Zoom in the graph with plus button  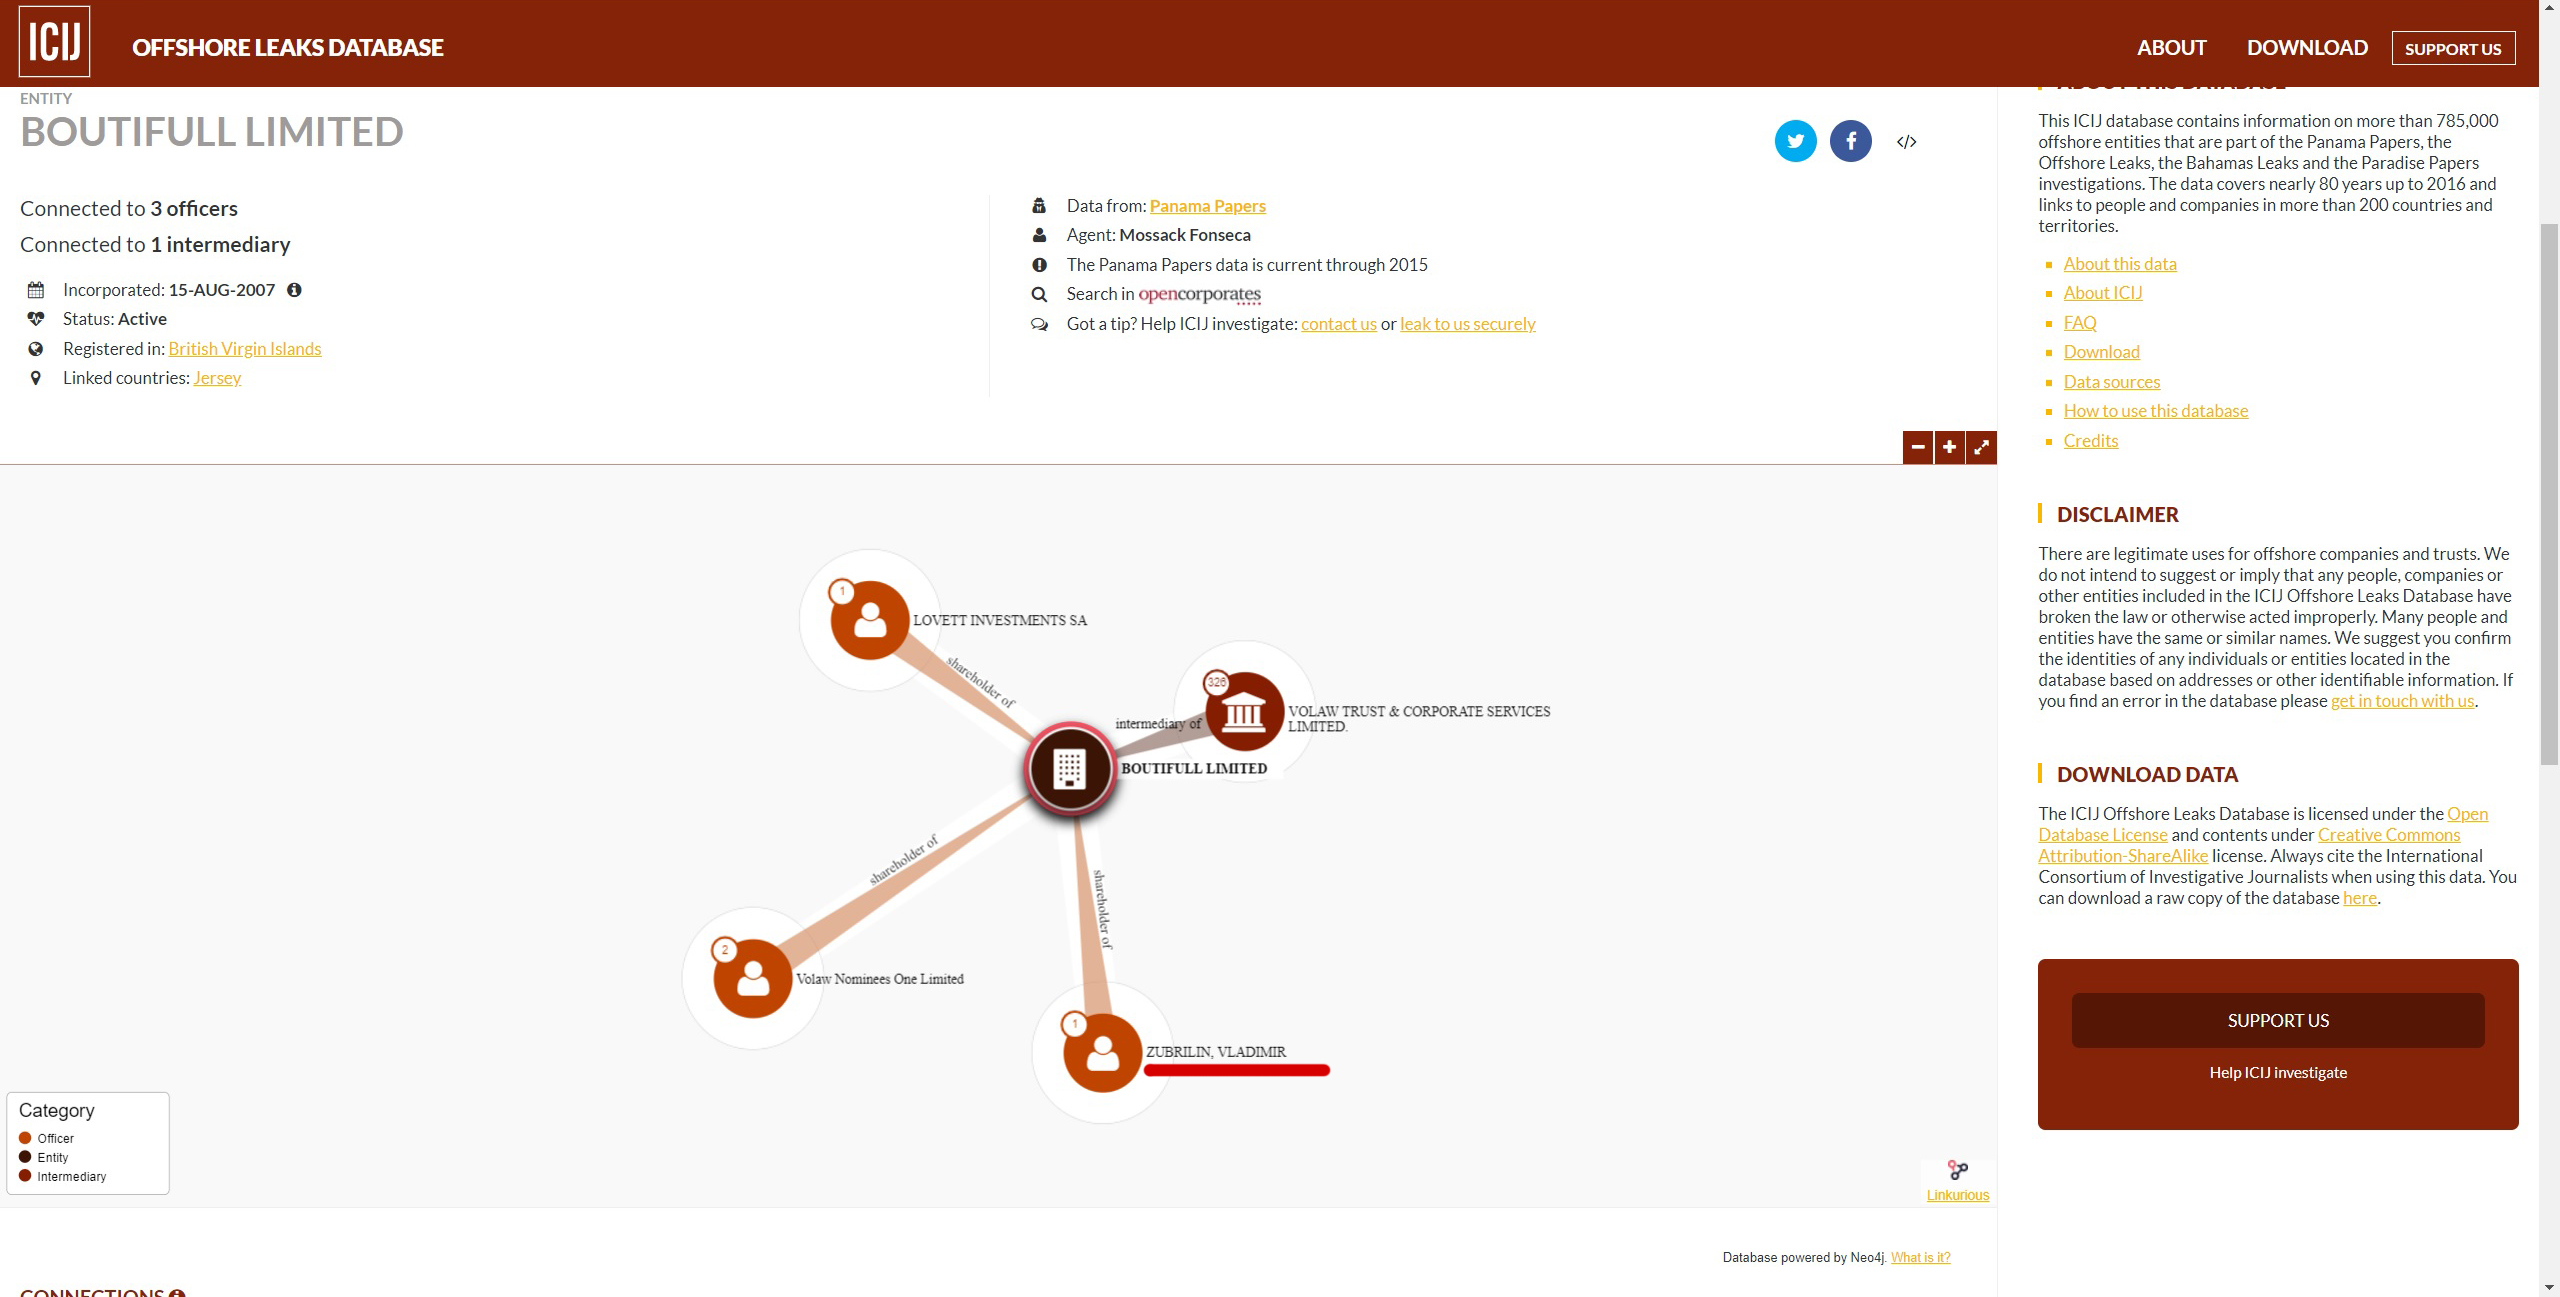pos(1949,447)
